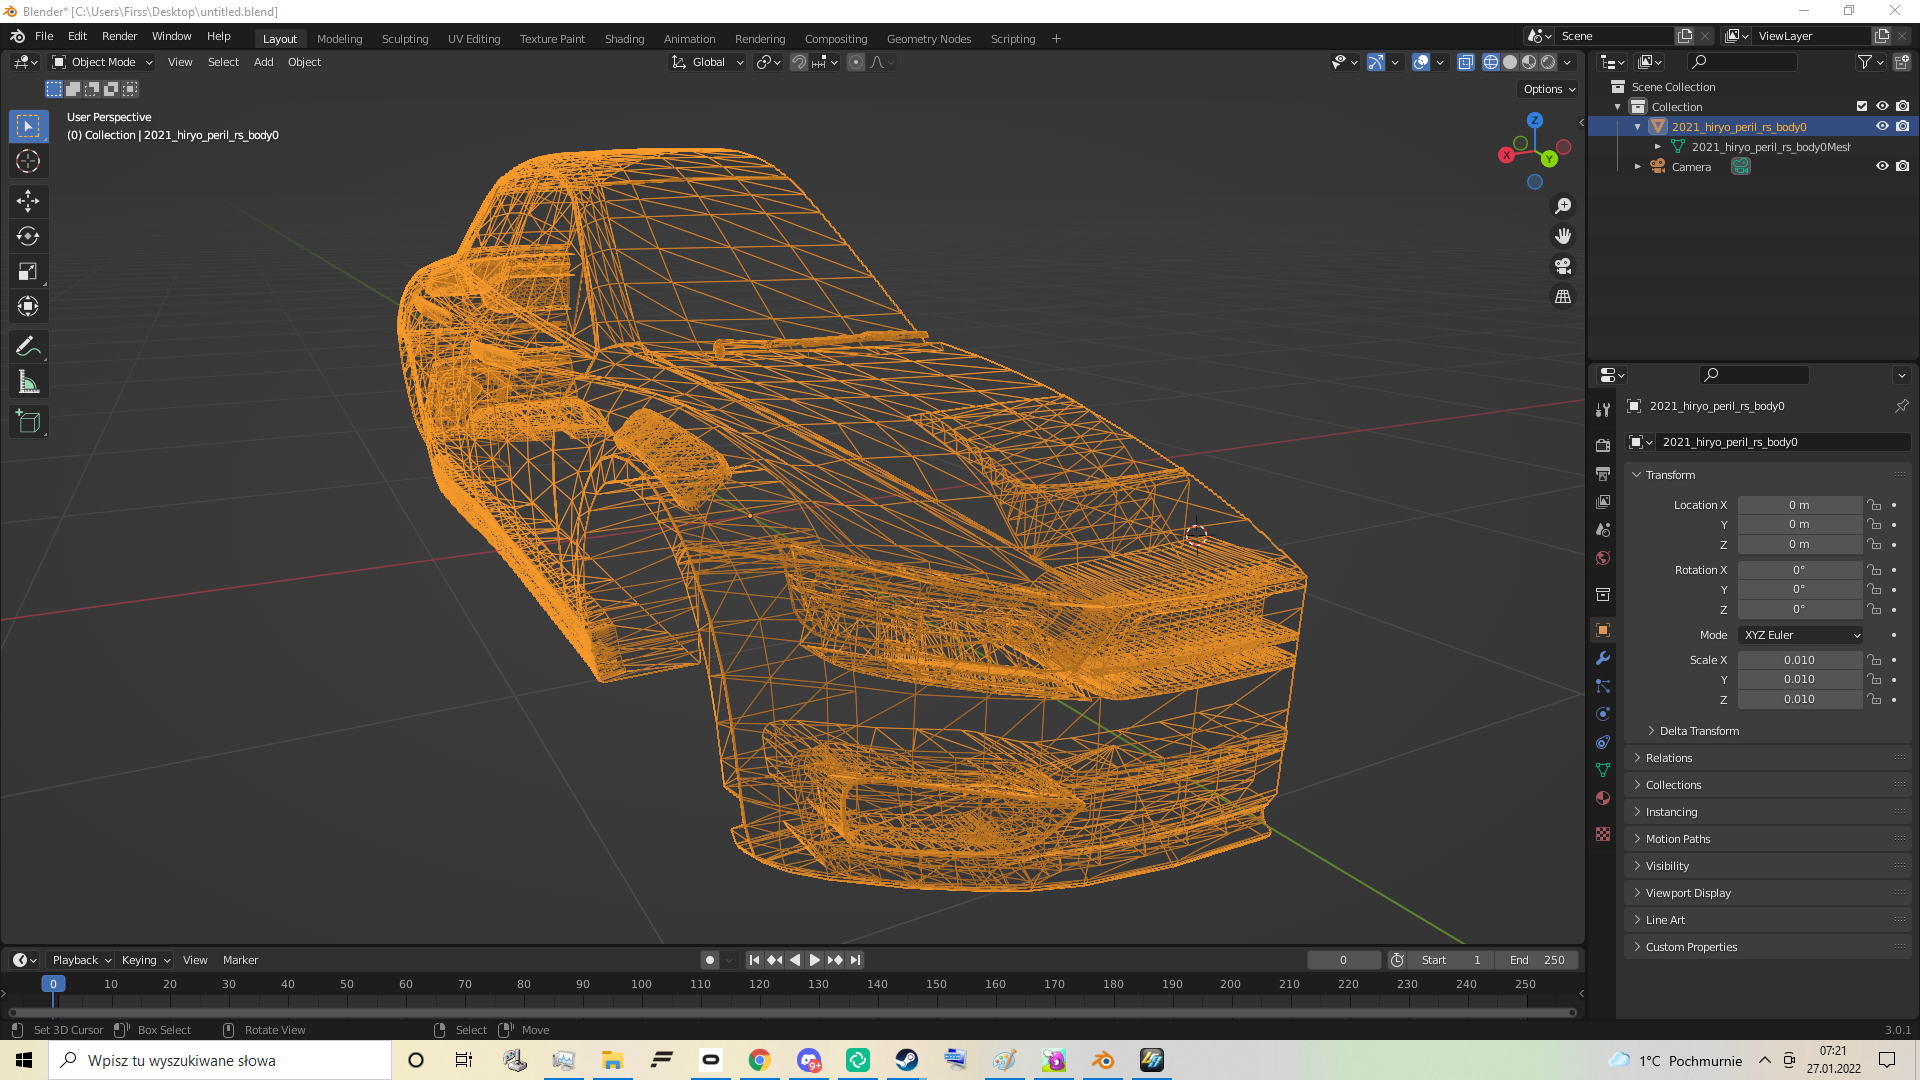The width and height of the screenshot is (1920, 1080).
Task: Toggle X-Ray display in the viewport header
Action: [1466, 62]
